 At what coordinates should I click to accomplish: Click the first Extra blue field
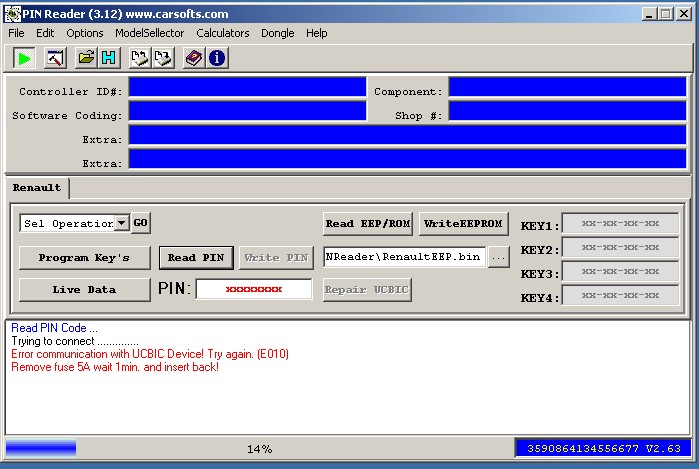click(407, 135)
